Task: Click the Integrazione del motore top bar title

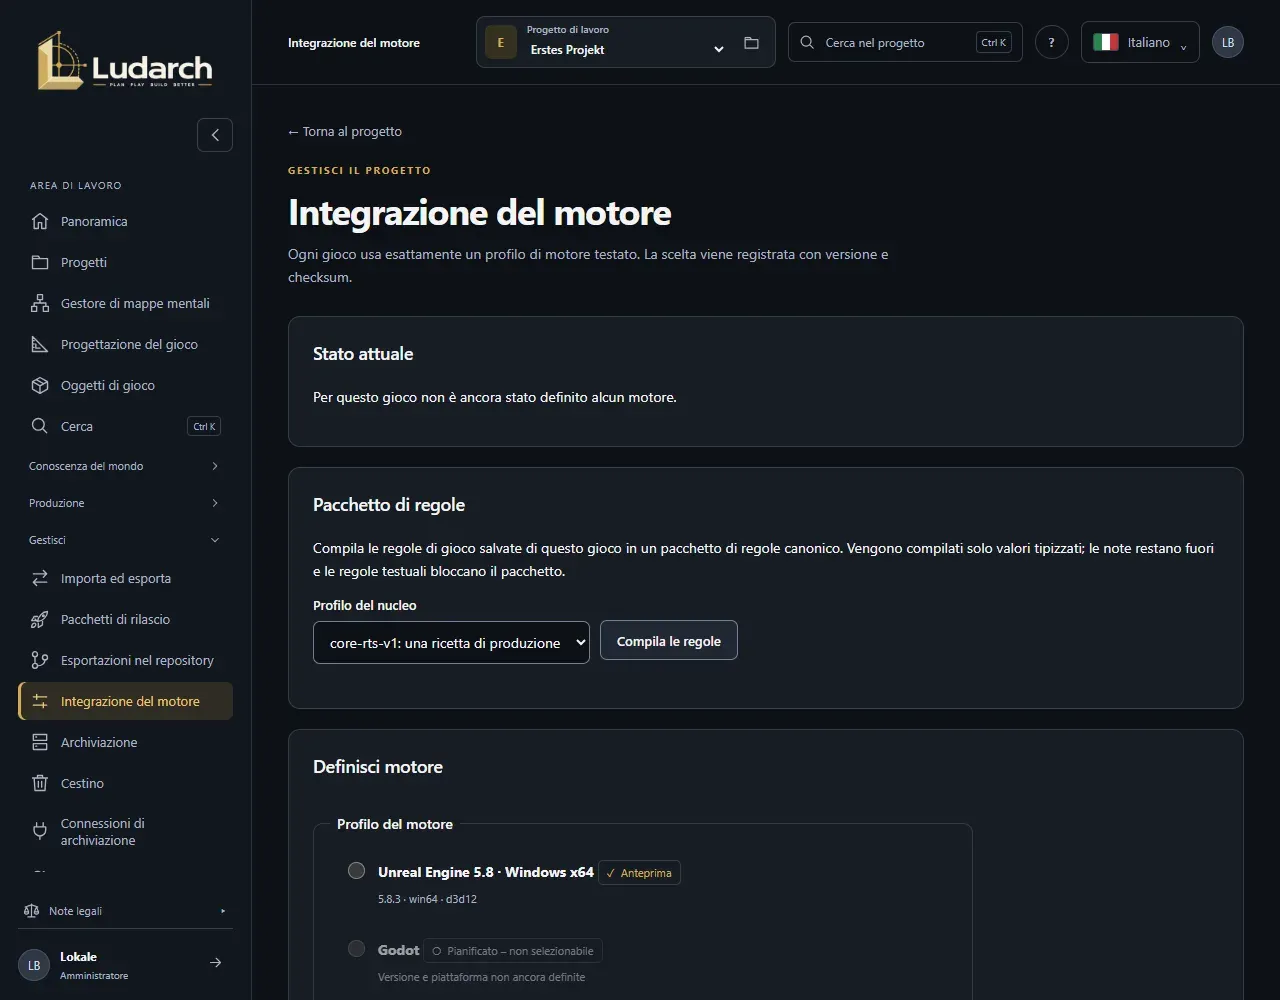Action: [x=354, y=43]
